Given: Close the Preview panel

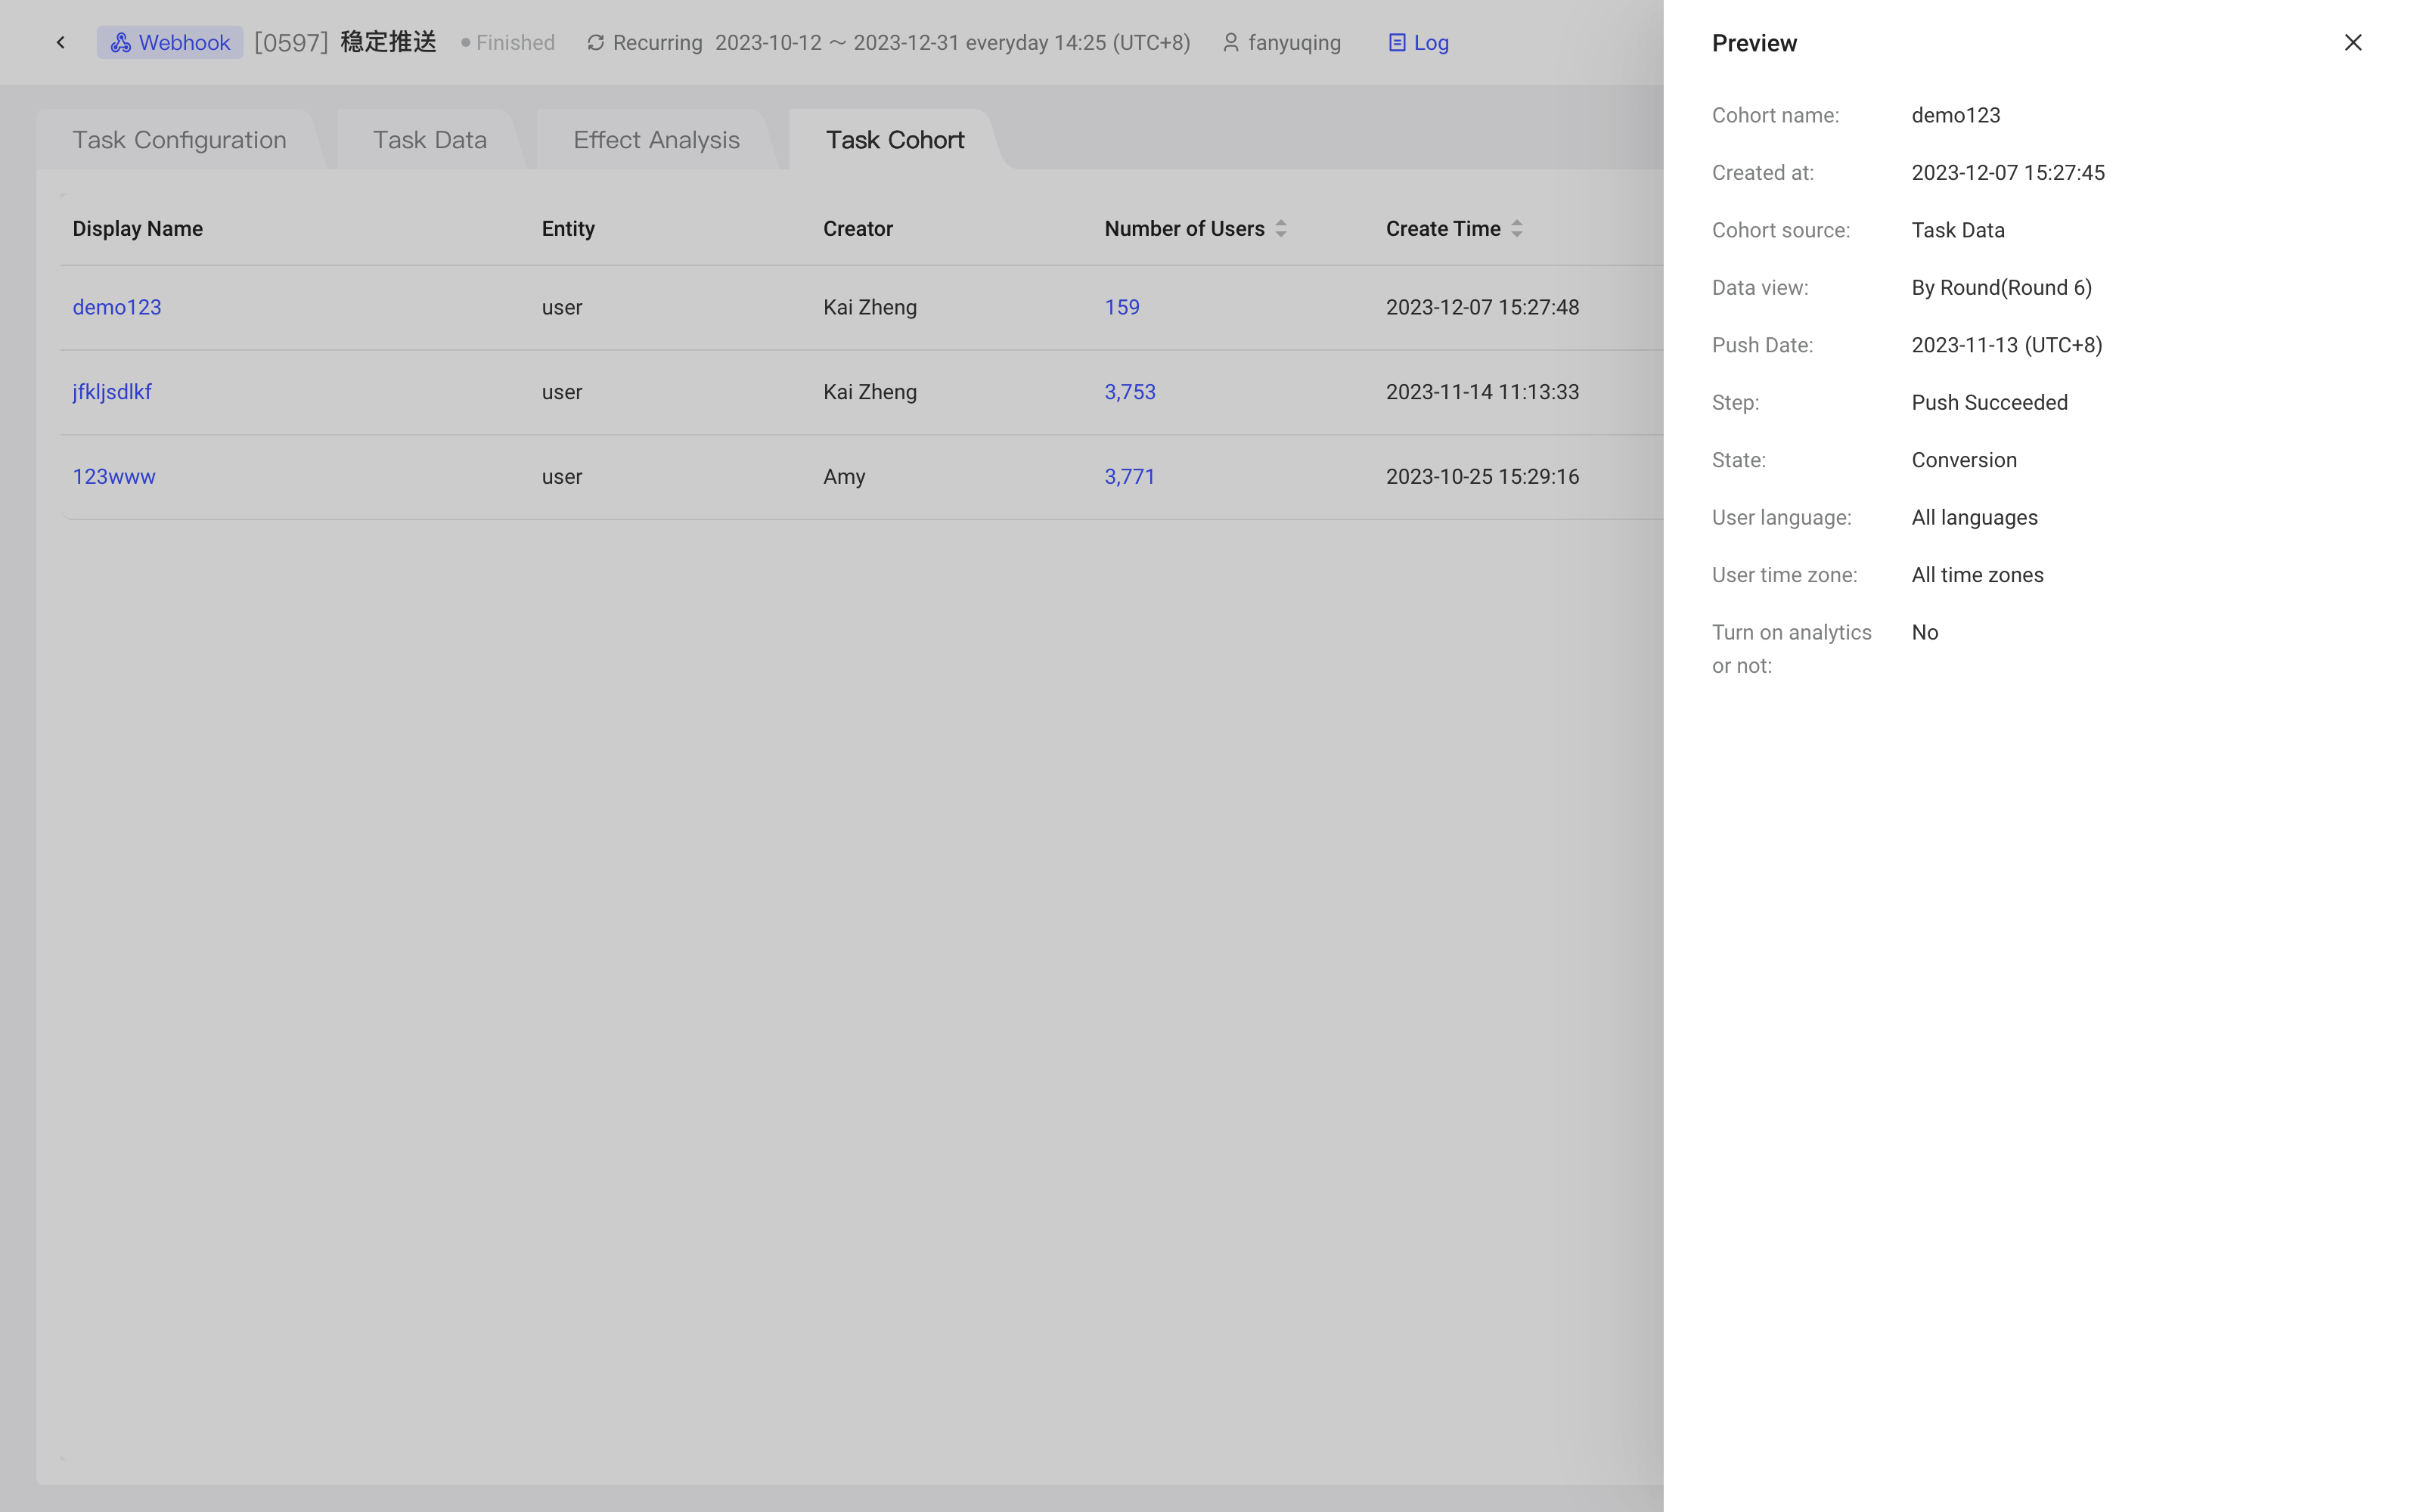Looking at the screenshot, I should [2353, 42].
